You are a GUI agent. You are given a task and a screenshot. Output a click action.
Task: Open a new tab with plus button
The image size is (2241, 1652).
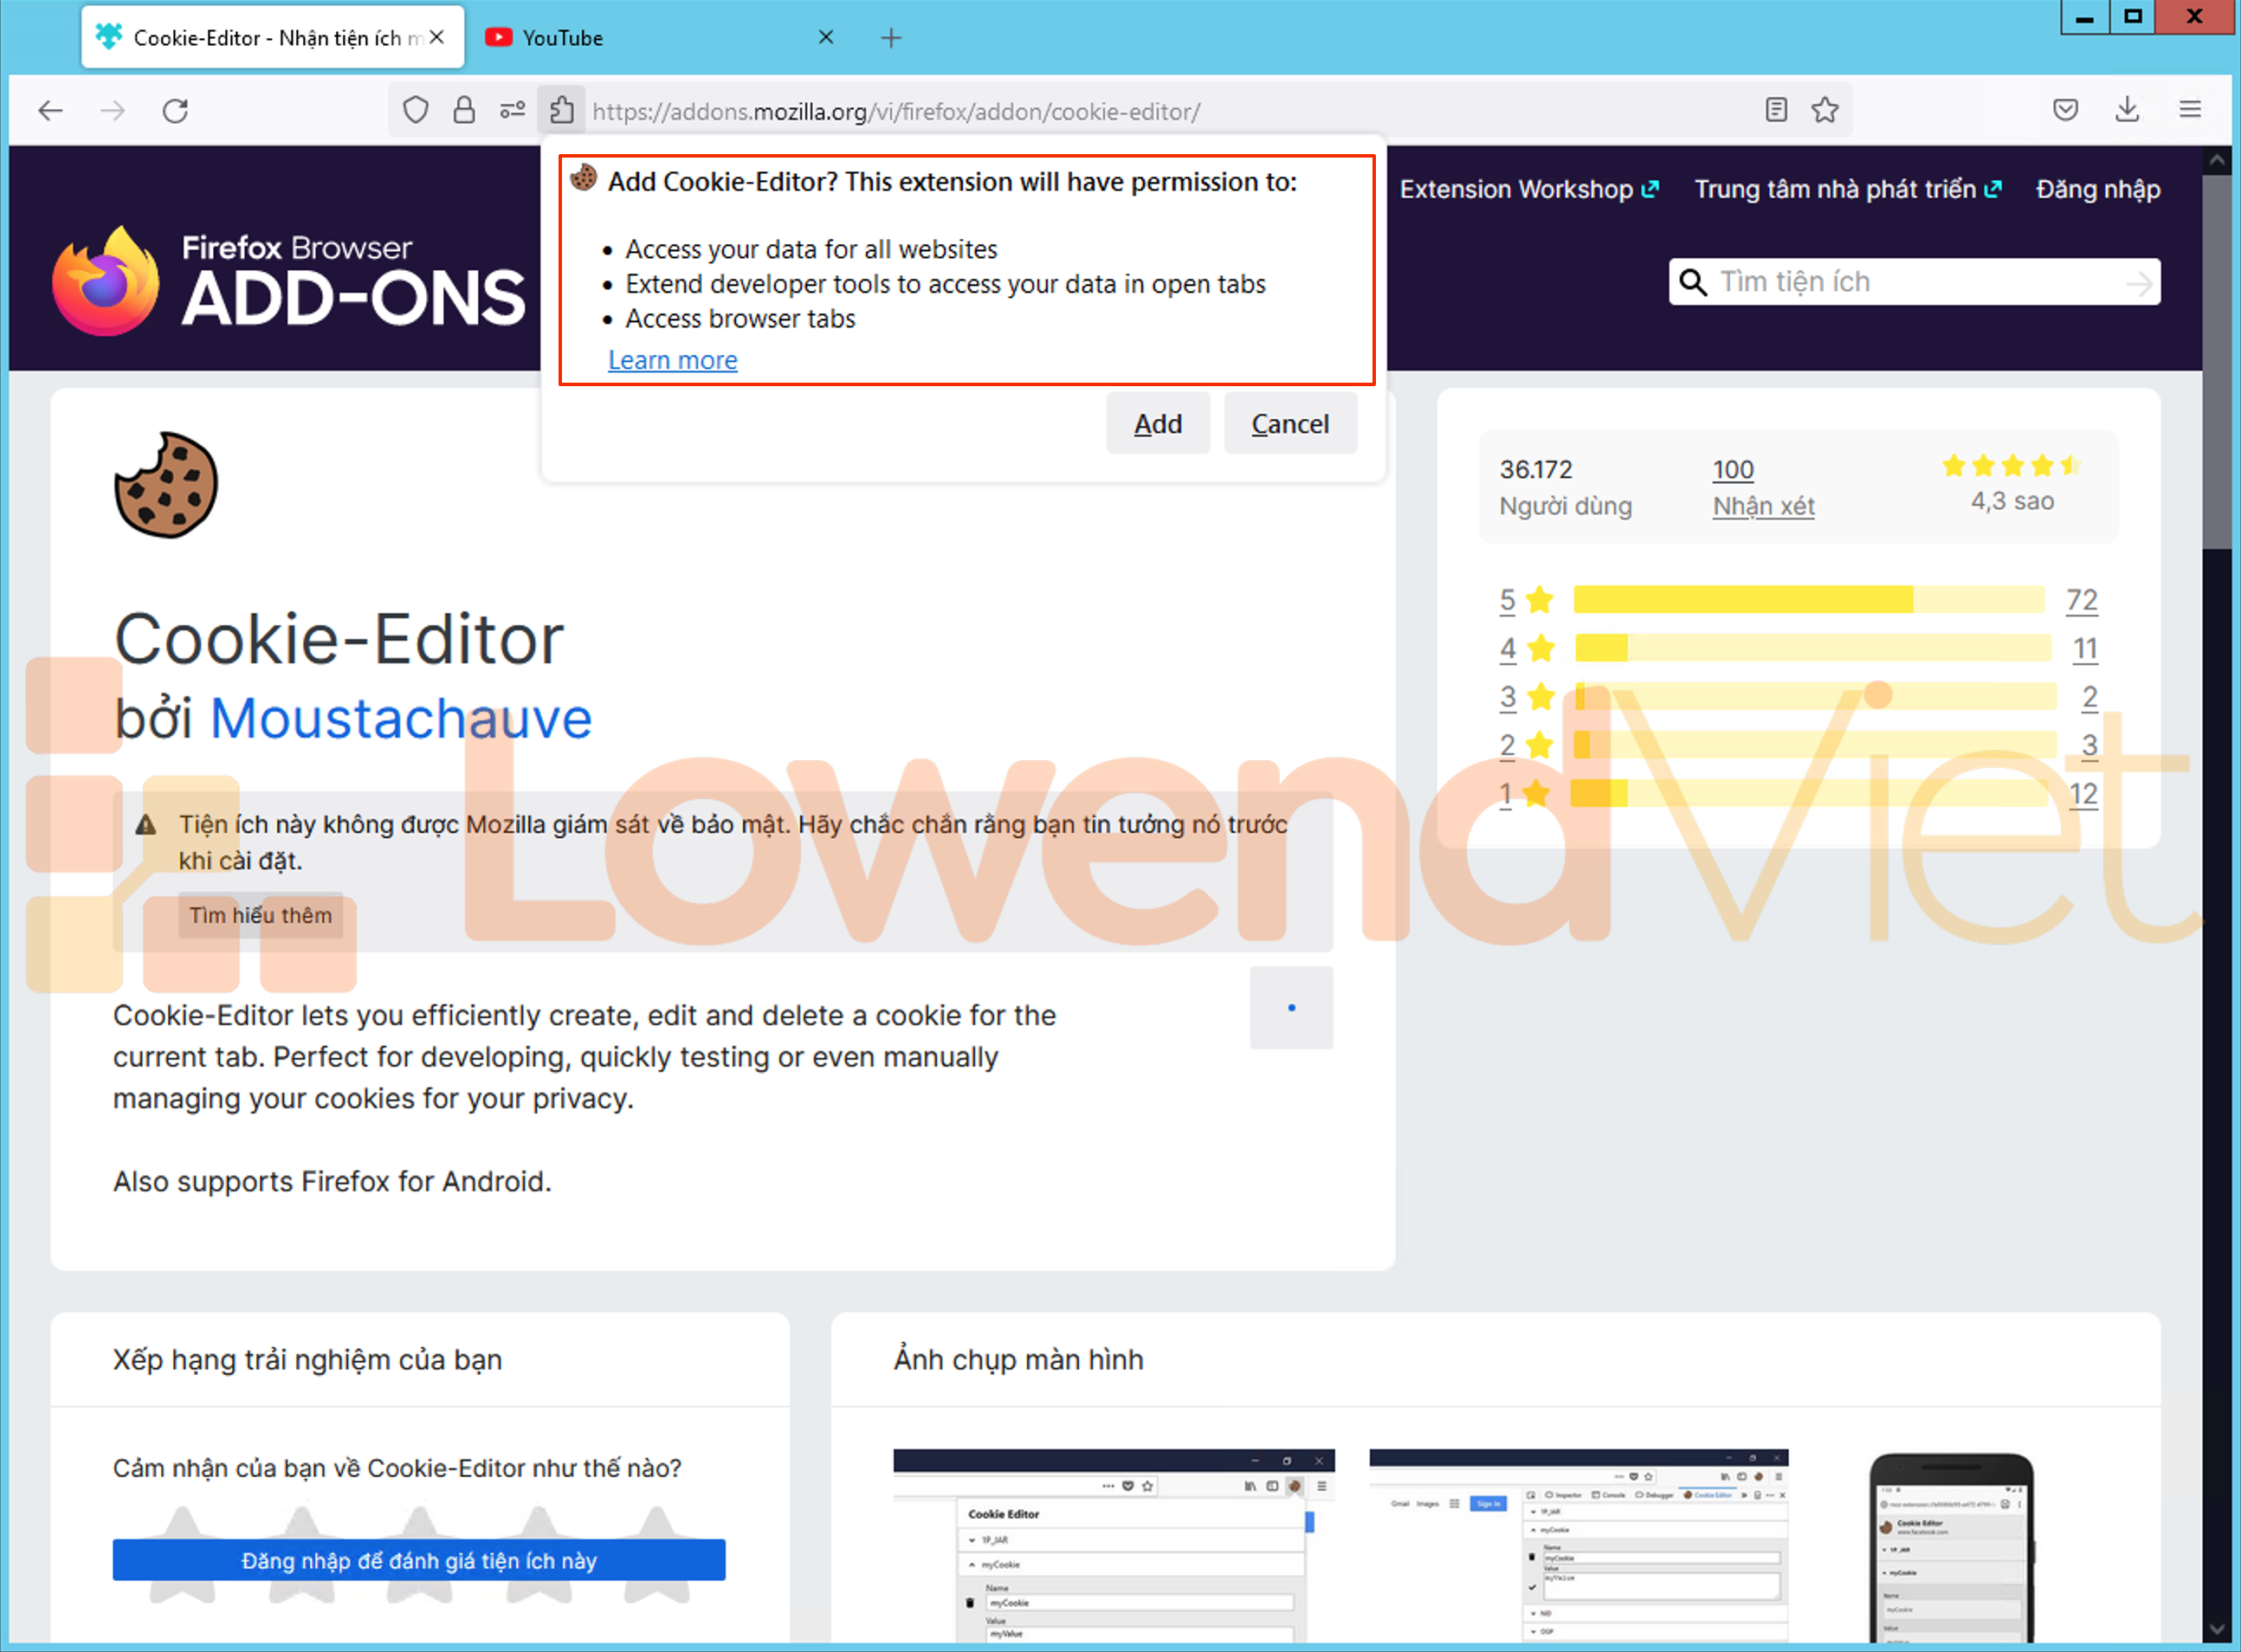891,38
